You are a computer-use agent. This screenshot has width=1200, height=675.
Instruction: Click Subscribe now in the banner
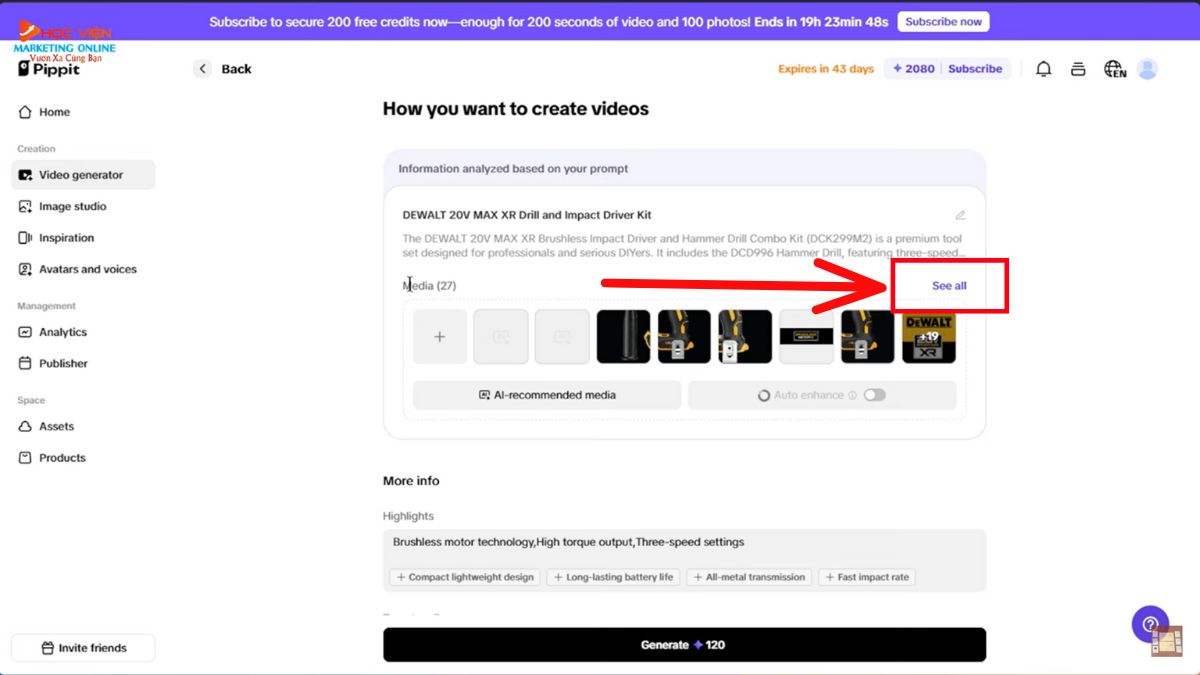tap(943, 21)
